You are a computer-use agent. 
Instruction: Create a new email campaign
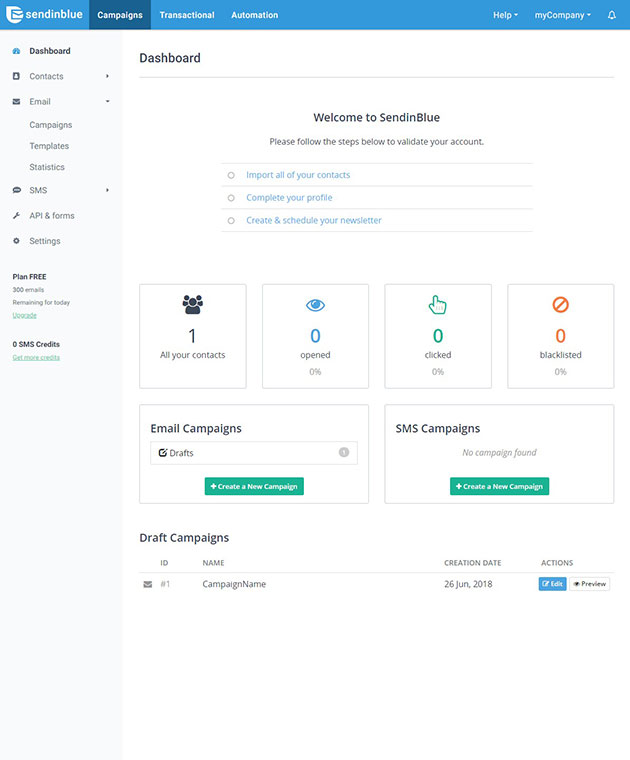click(x=254, y=486)
